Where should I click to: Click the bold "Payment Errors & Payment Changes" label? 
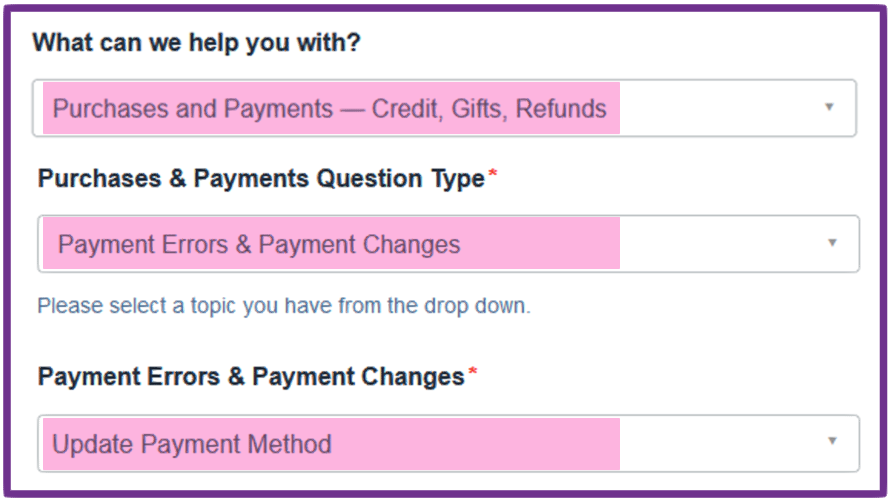(x=251, y=377)
